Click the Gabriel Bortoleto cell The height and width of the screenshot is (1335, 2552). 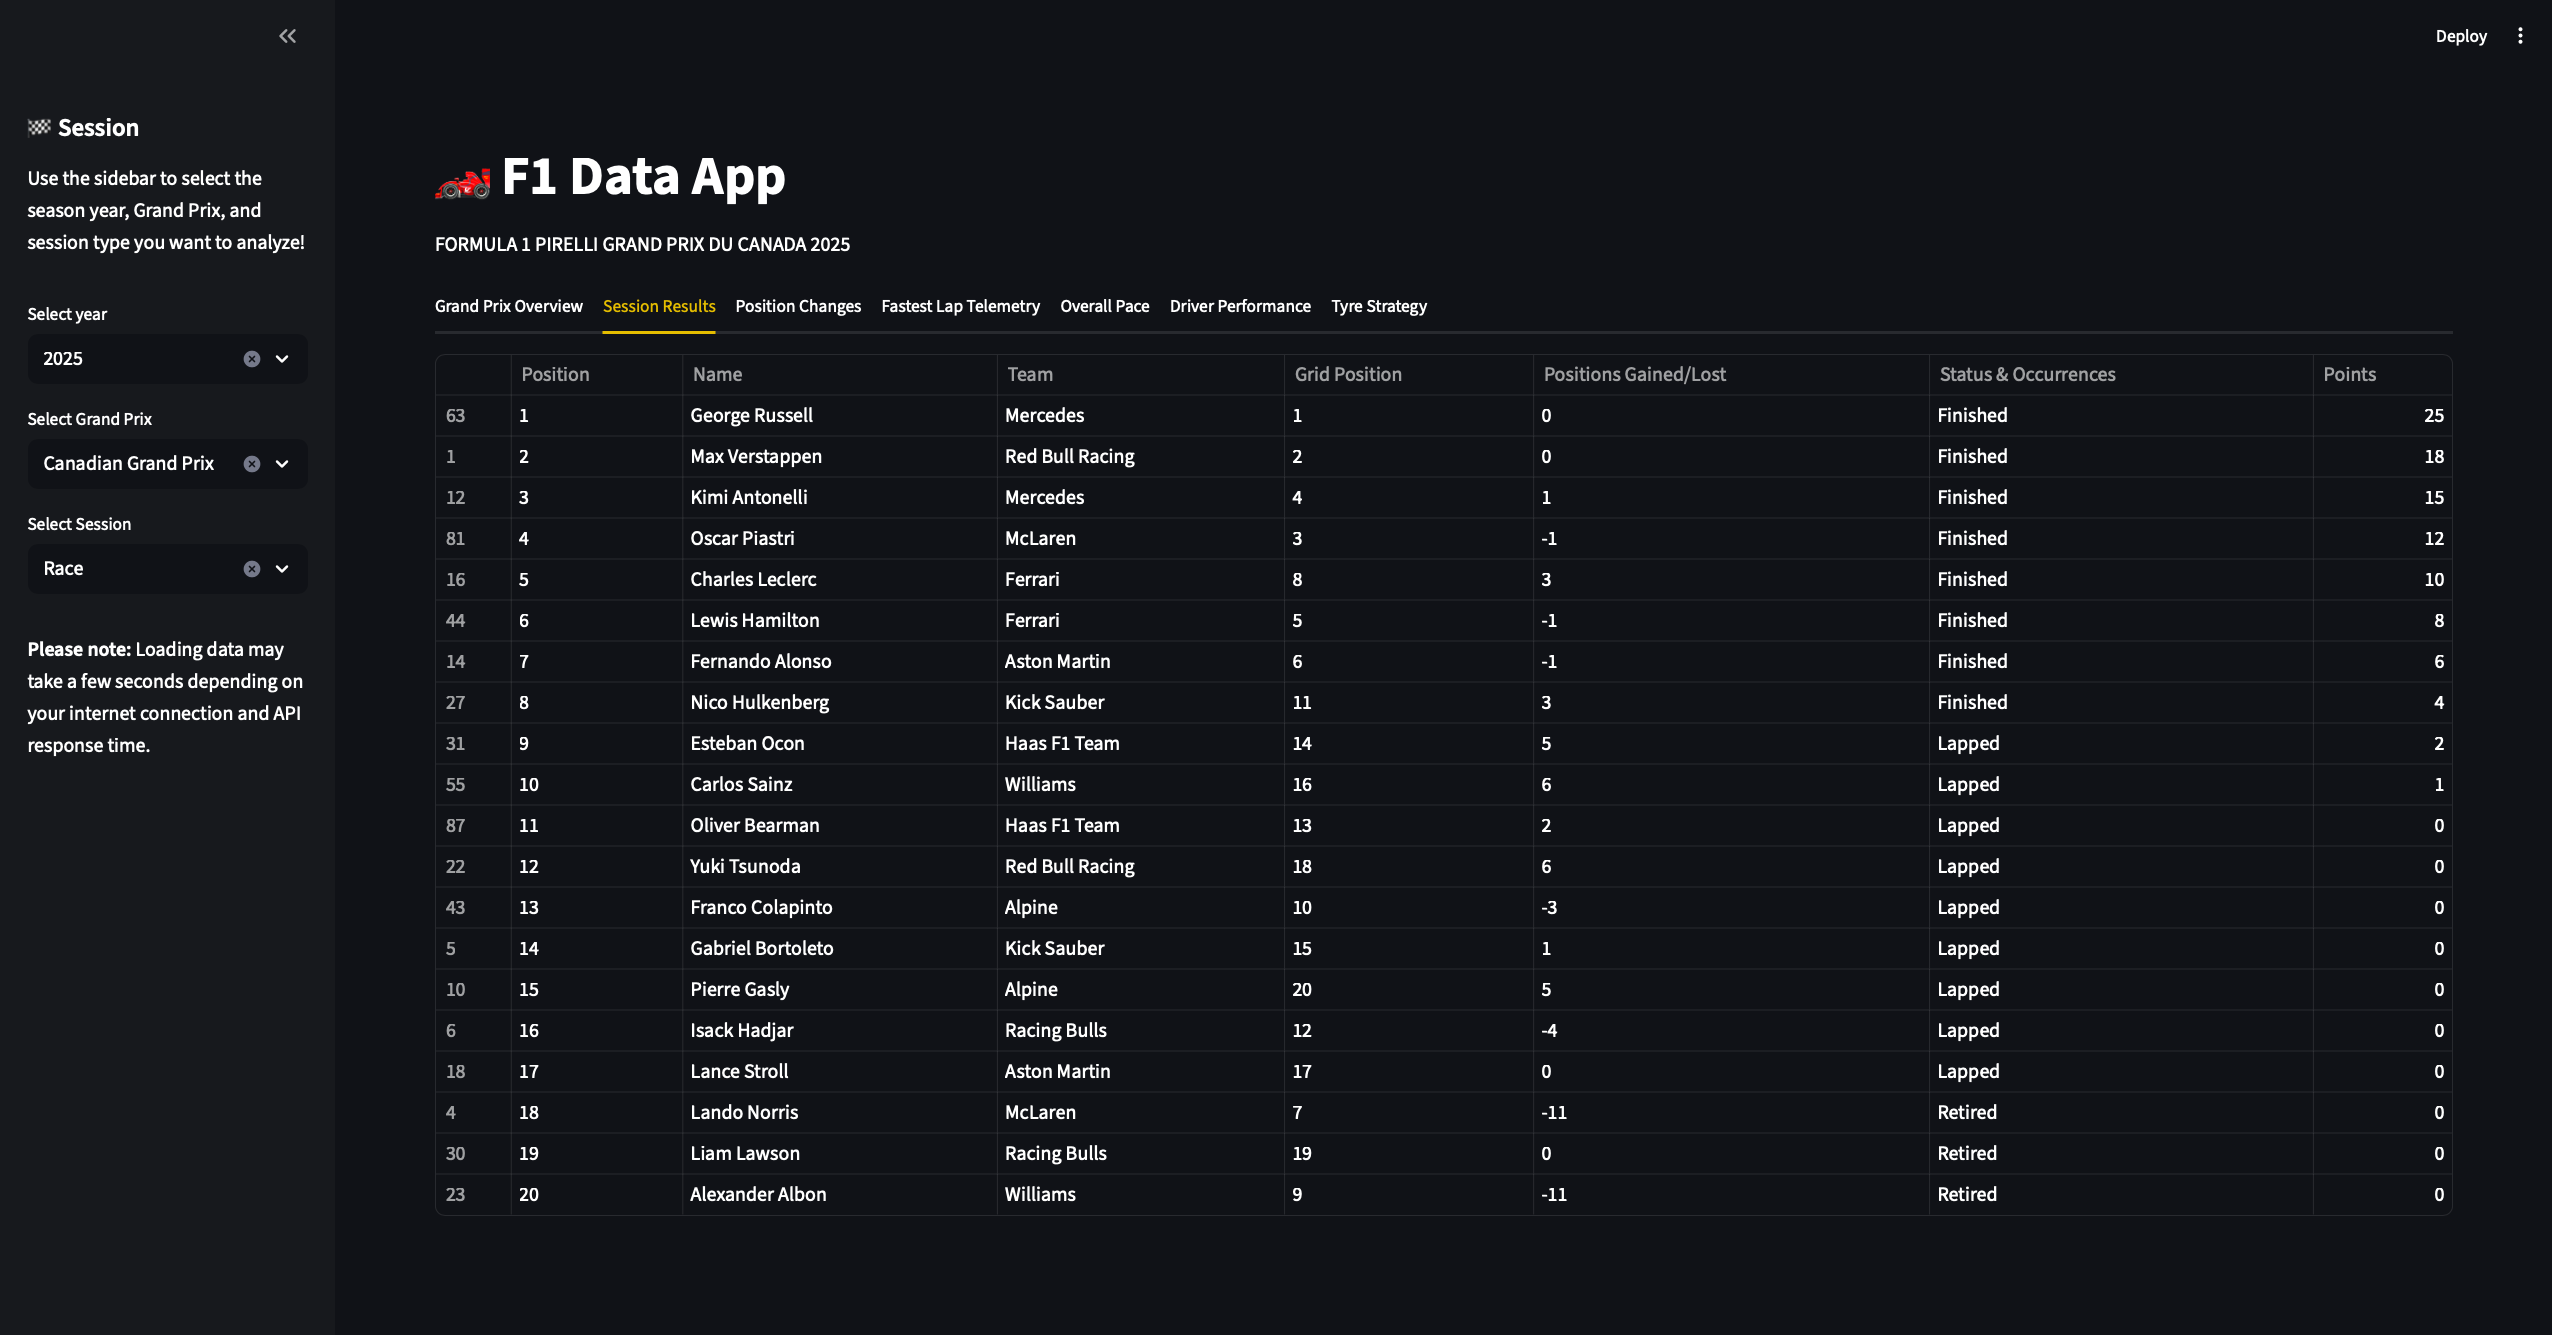[x=840, y=948]
